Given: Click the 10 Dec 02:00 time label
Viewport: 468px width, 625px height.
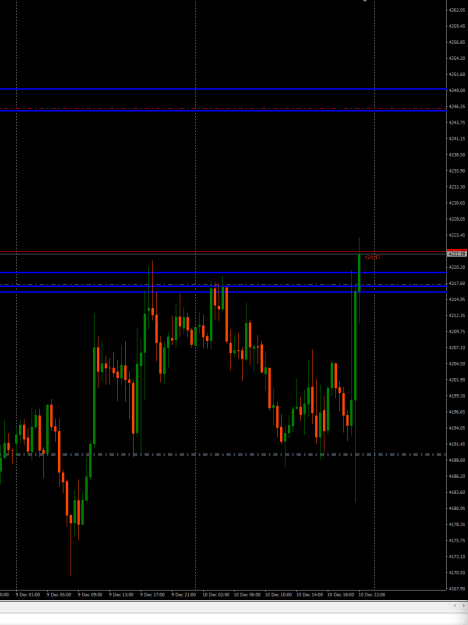Looking at the screenshot, I should click(216, 595).
